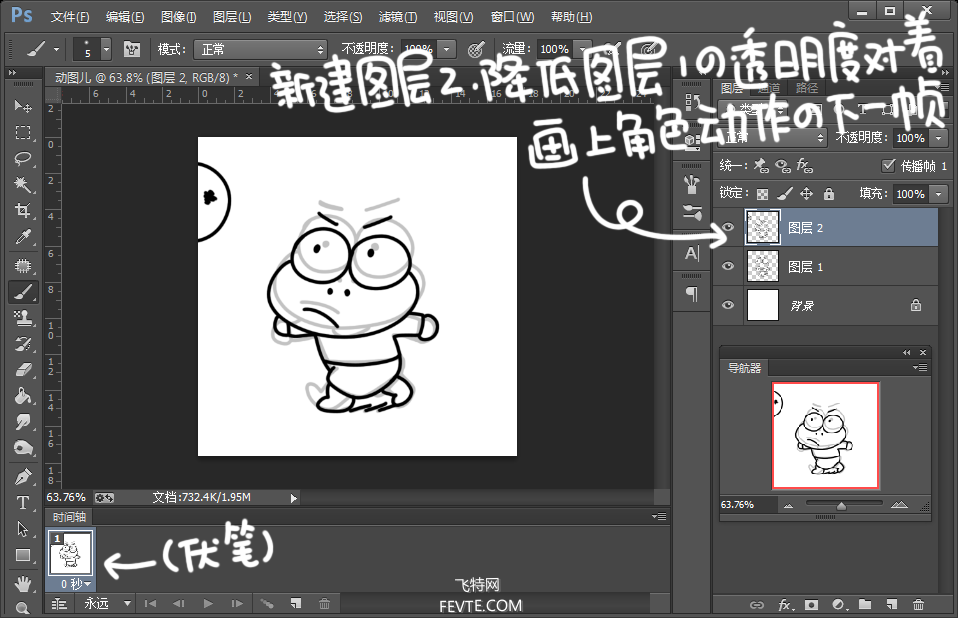Select frame 1 thumbnail in timeline
This screenshot has width=958, height=618.
[70, 553]
